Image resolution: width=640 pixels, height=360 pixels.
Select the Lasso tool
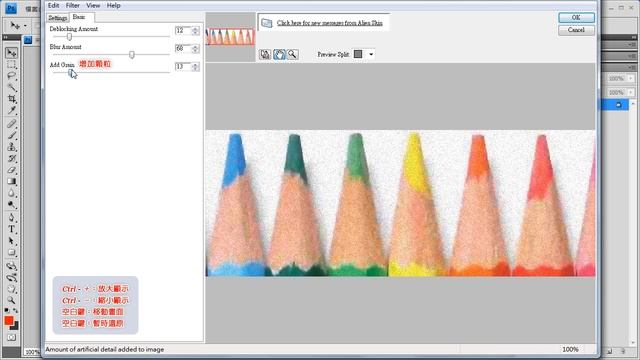(x=11, y=76)
